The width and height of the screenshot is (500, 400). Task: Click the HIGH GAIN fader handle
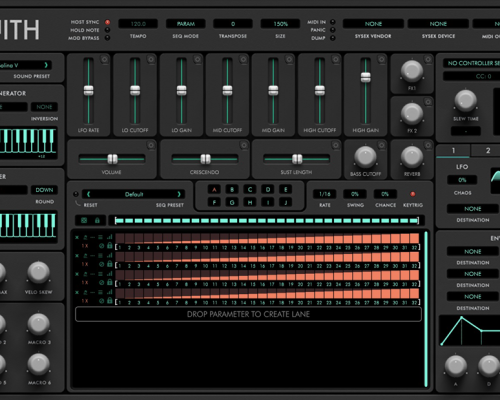(366, 77)
